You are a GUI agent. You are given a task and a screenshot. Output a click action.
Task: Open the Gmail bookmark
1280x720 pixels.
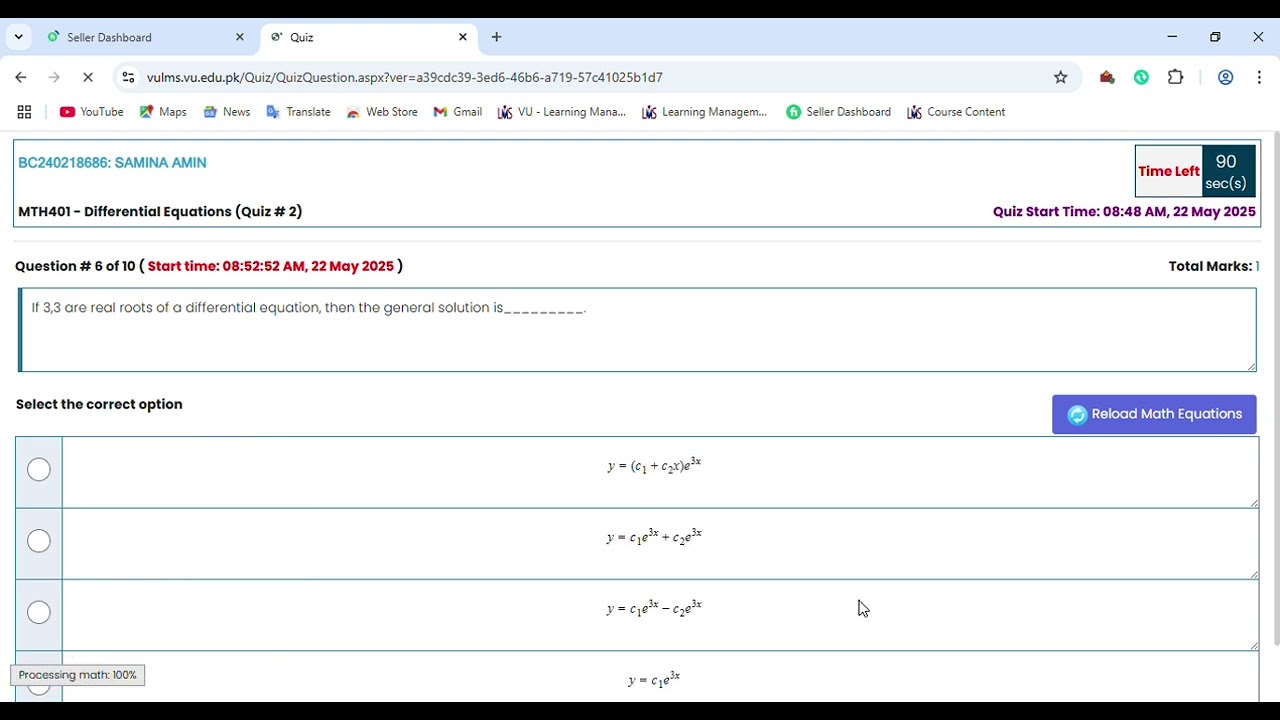pyautogui.click(x=458, y=112)
